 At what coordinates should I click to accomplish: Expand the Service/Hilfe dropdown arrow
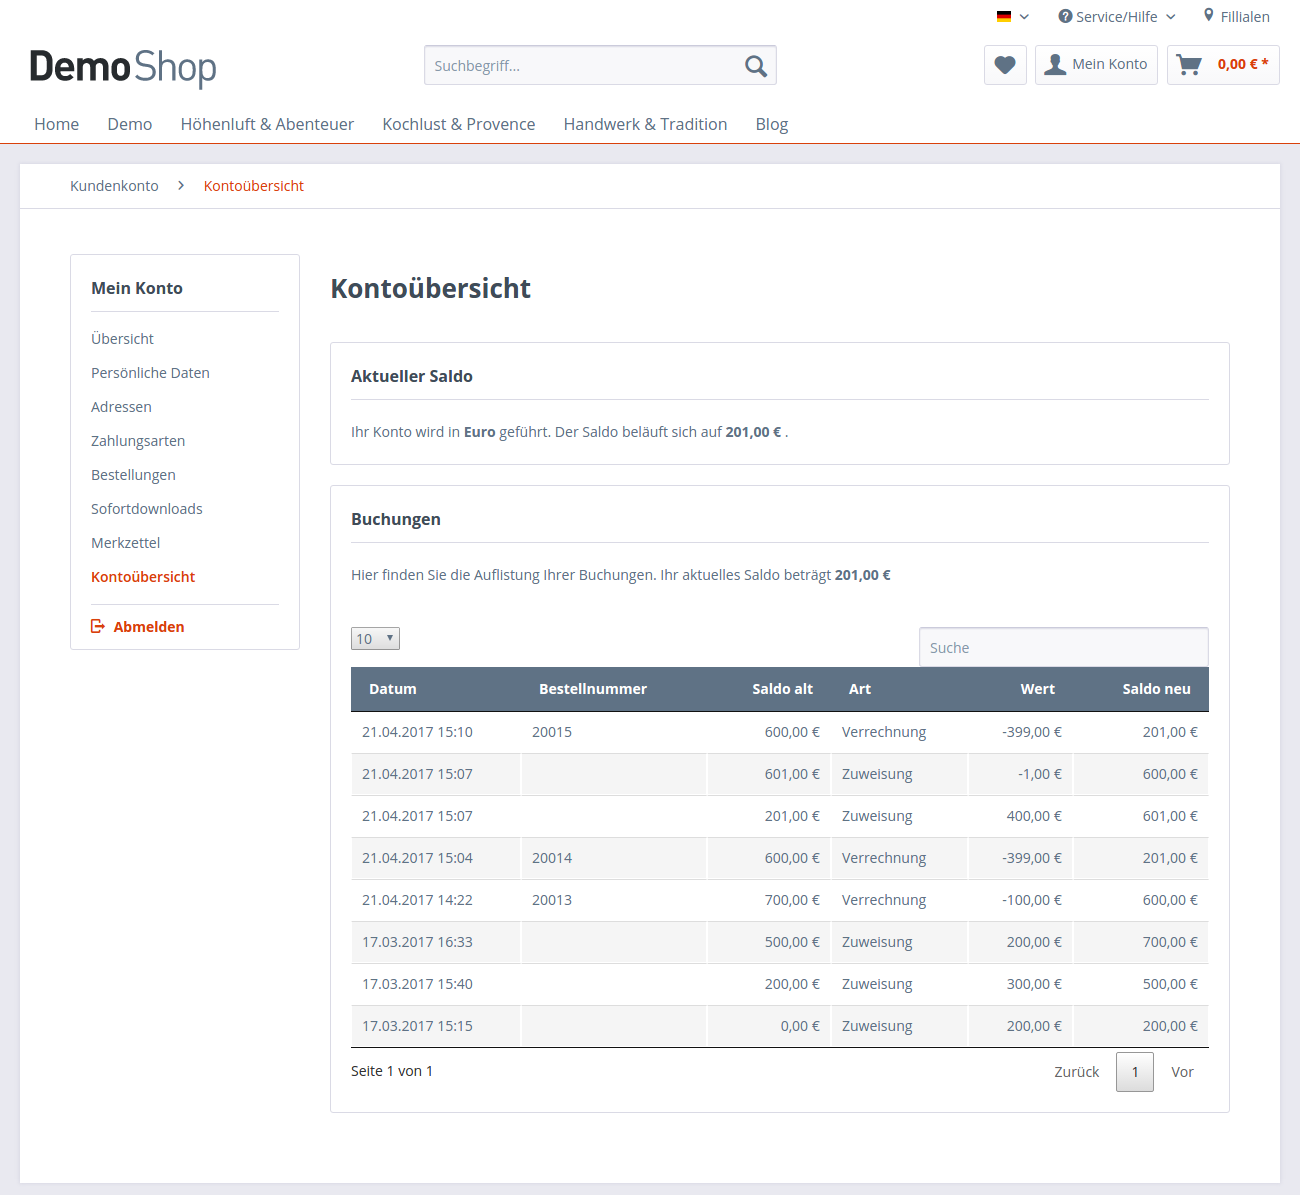(1171, 17)
